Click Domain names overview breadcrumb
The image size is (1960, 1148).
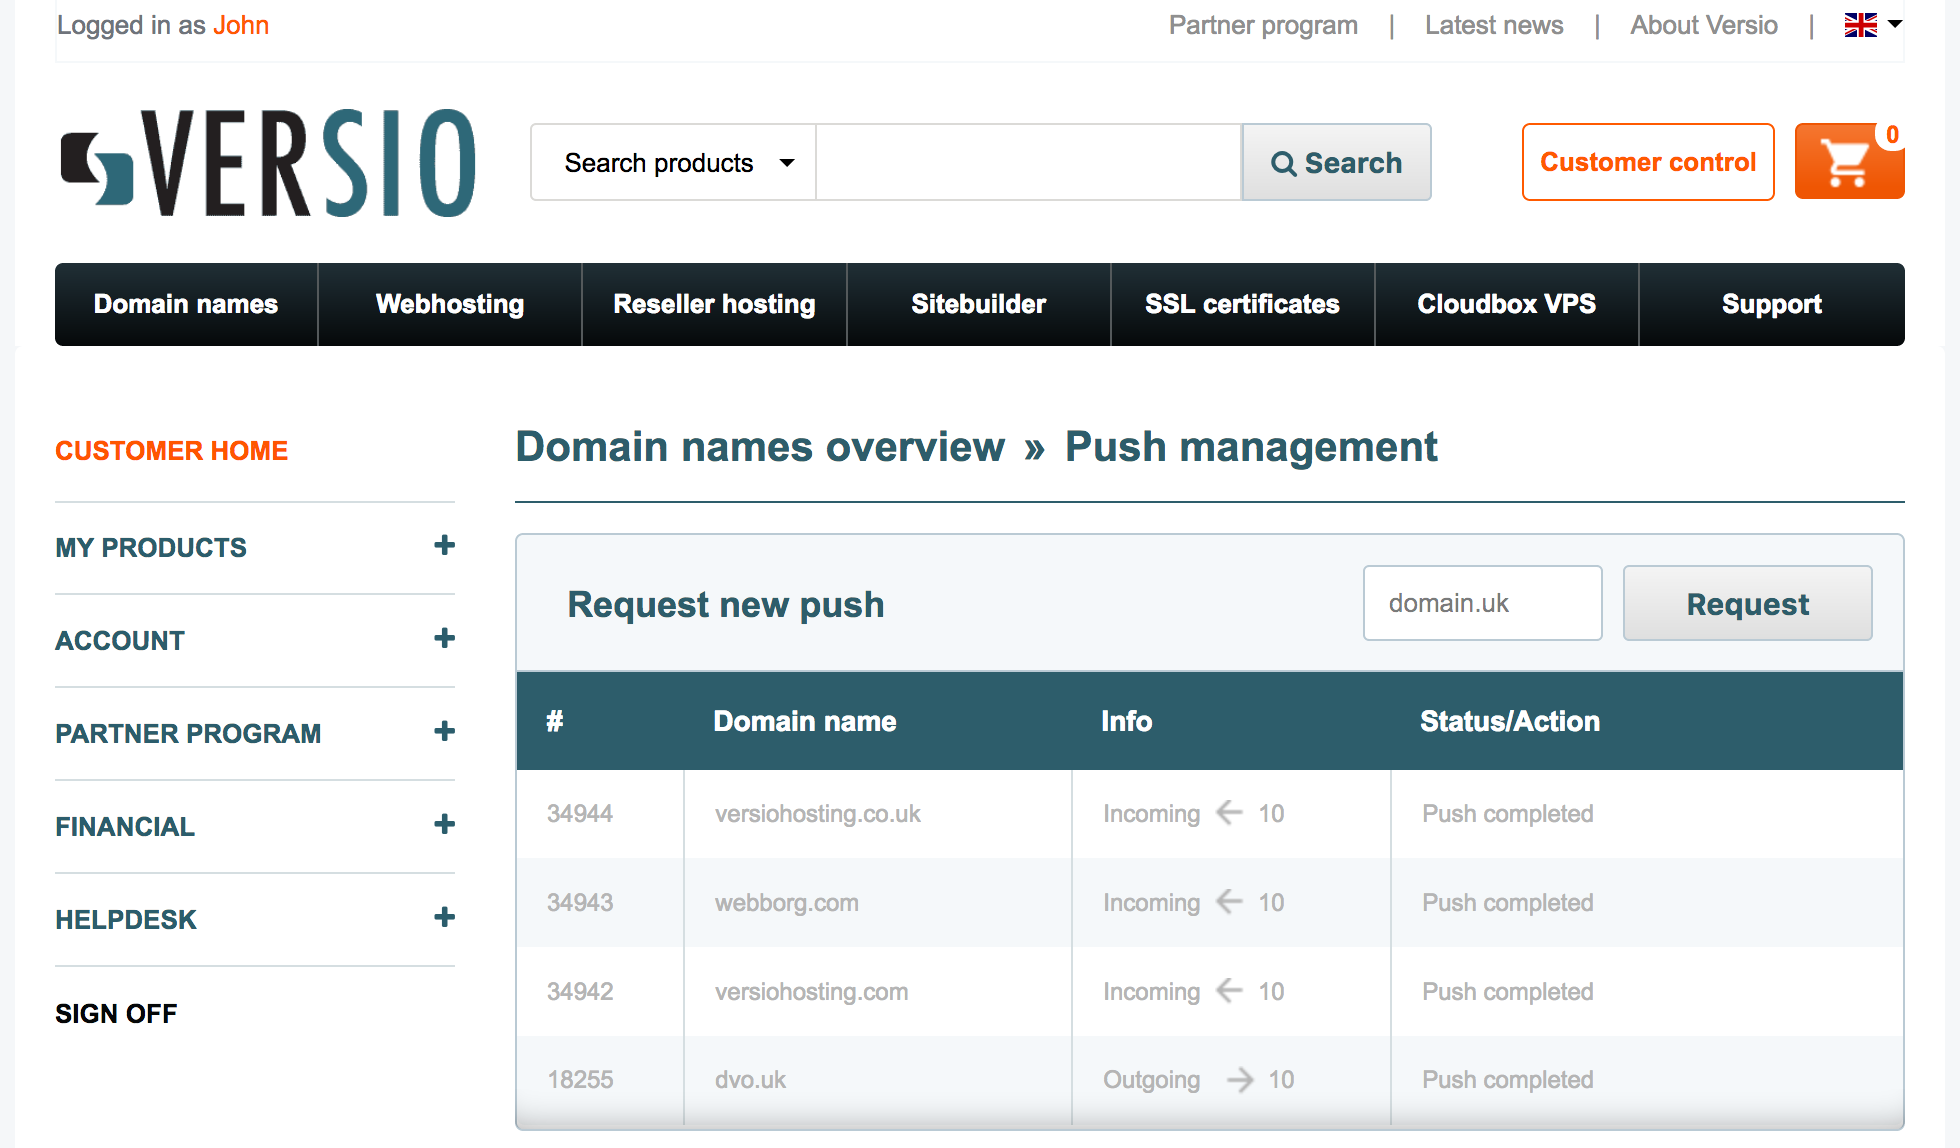coord(760,447)
